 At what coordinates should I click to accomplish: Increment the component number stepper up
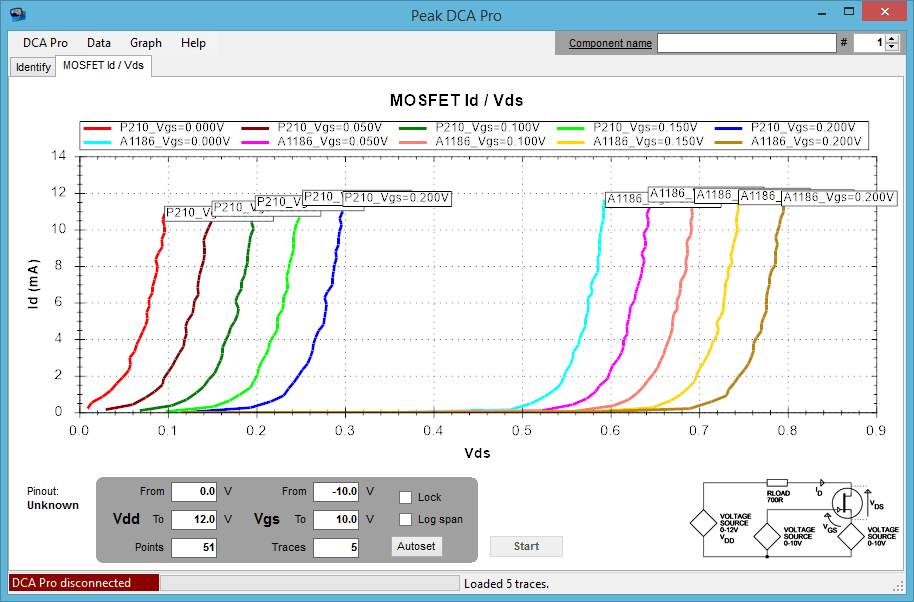(x=892, y=39)
